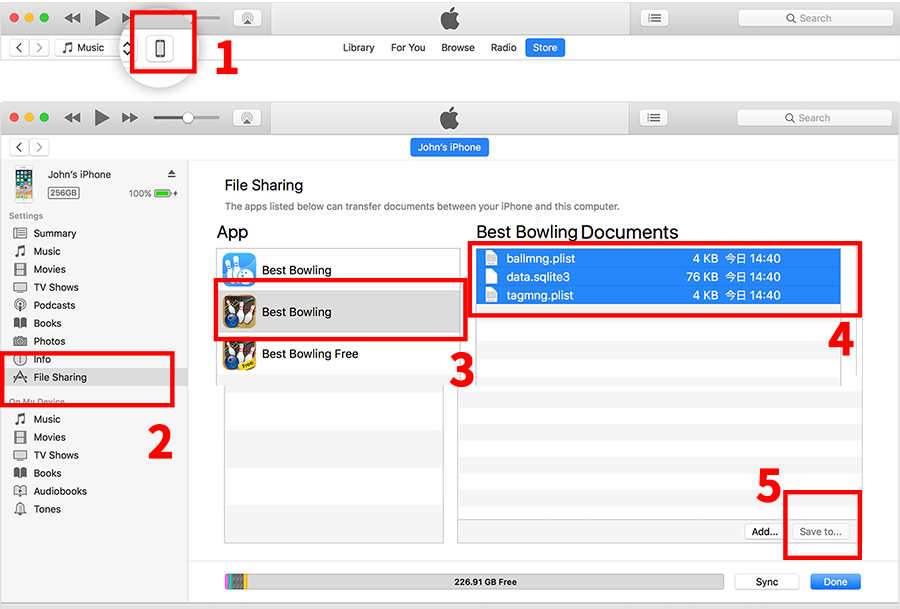This screenshot has width=900, height=609.
Task: Open Photos in the sidebar
Action: (49, 341)
